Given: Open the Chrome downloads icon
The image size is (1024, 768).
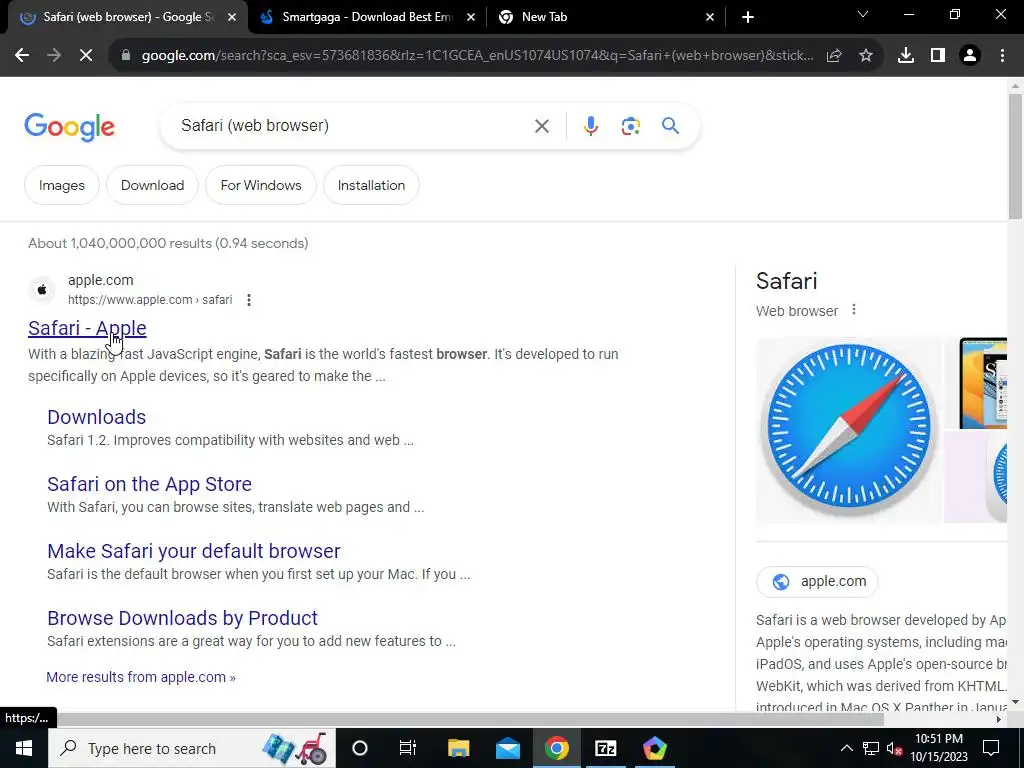Looking at the screenshot, I should tap(906, 56).
